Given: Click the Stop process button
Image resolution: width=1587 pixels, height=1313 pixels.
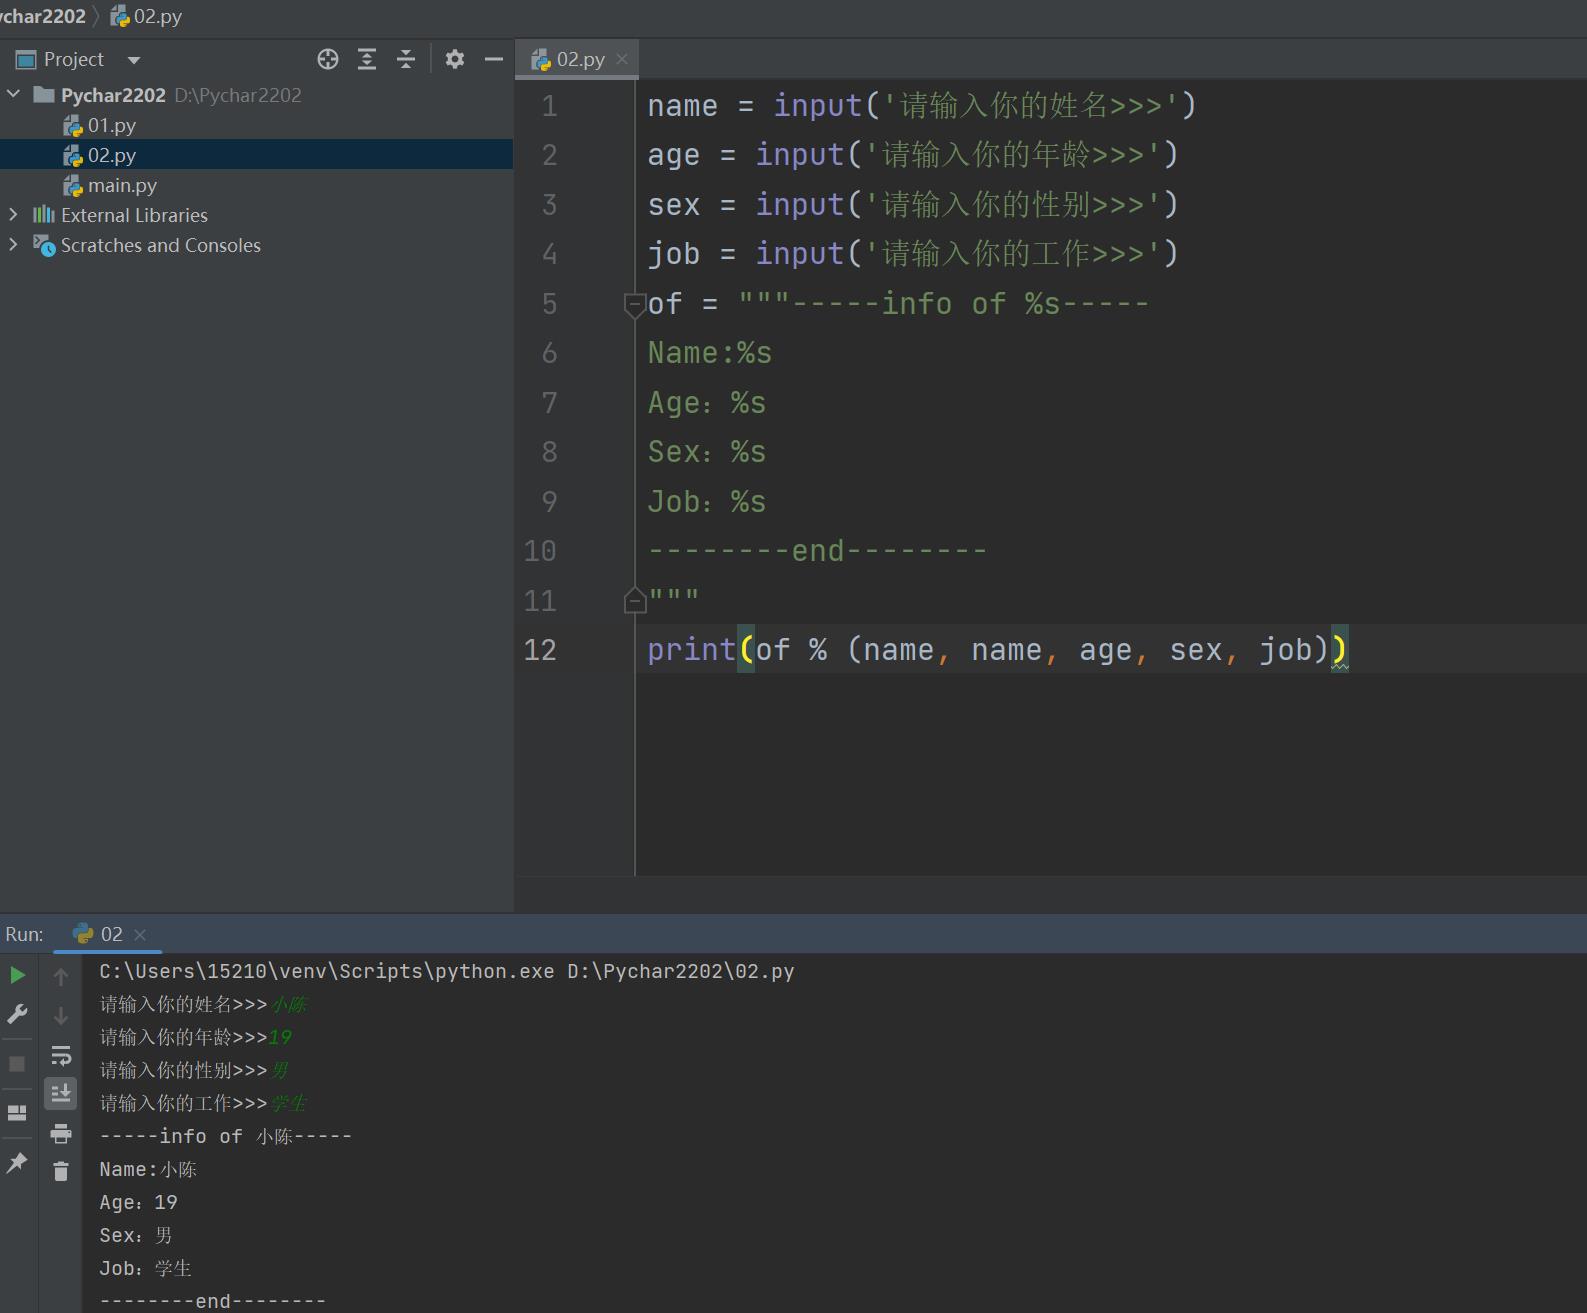Looking at the screenshot, I should point(17,1064).
